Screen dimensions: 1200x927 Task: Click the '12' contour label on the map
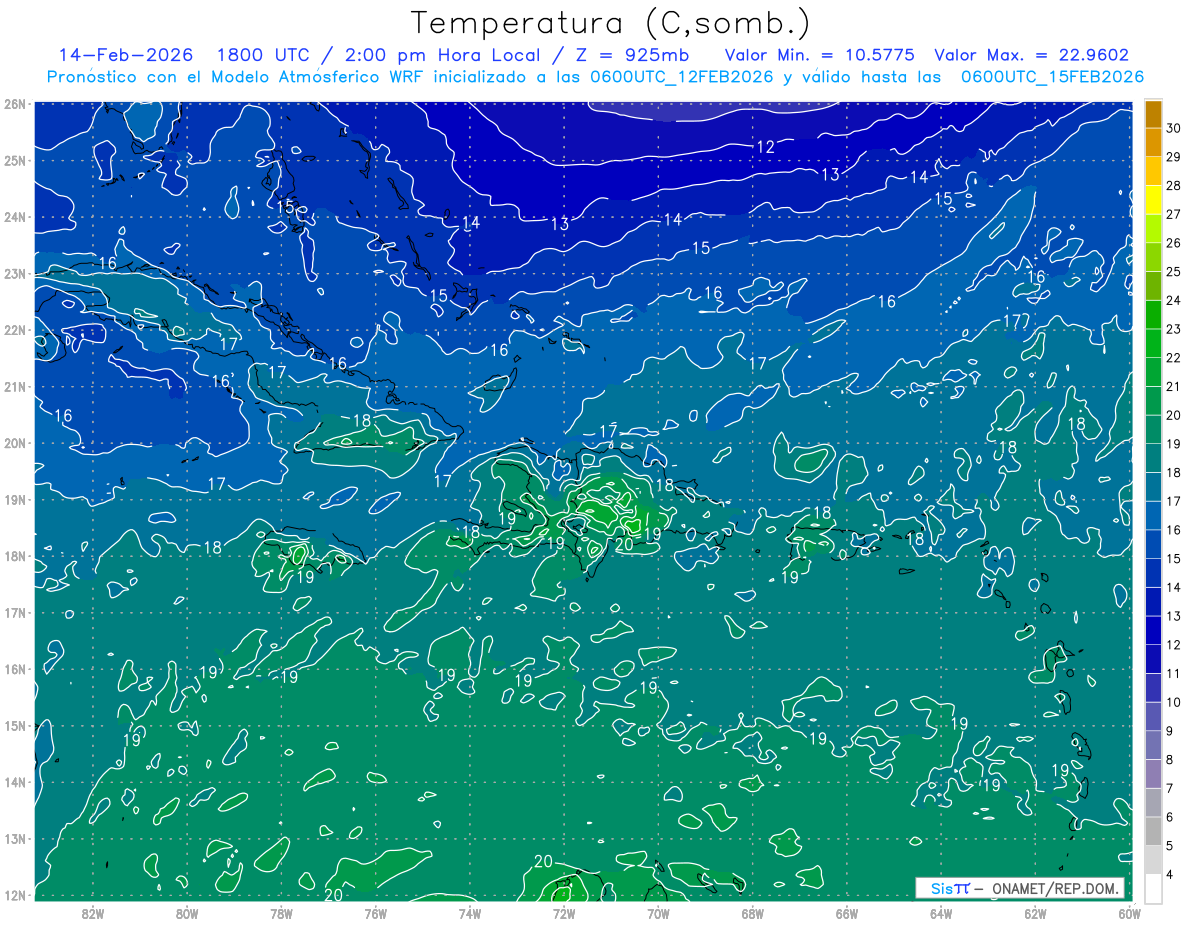[x=765, y=147]
